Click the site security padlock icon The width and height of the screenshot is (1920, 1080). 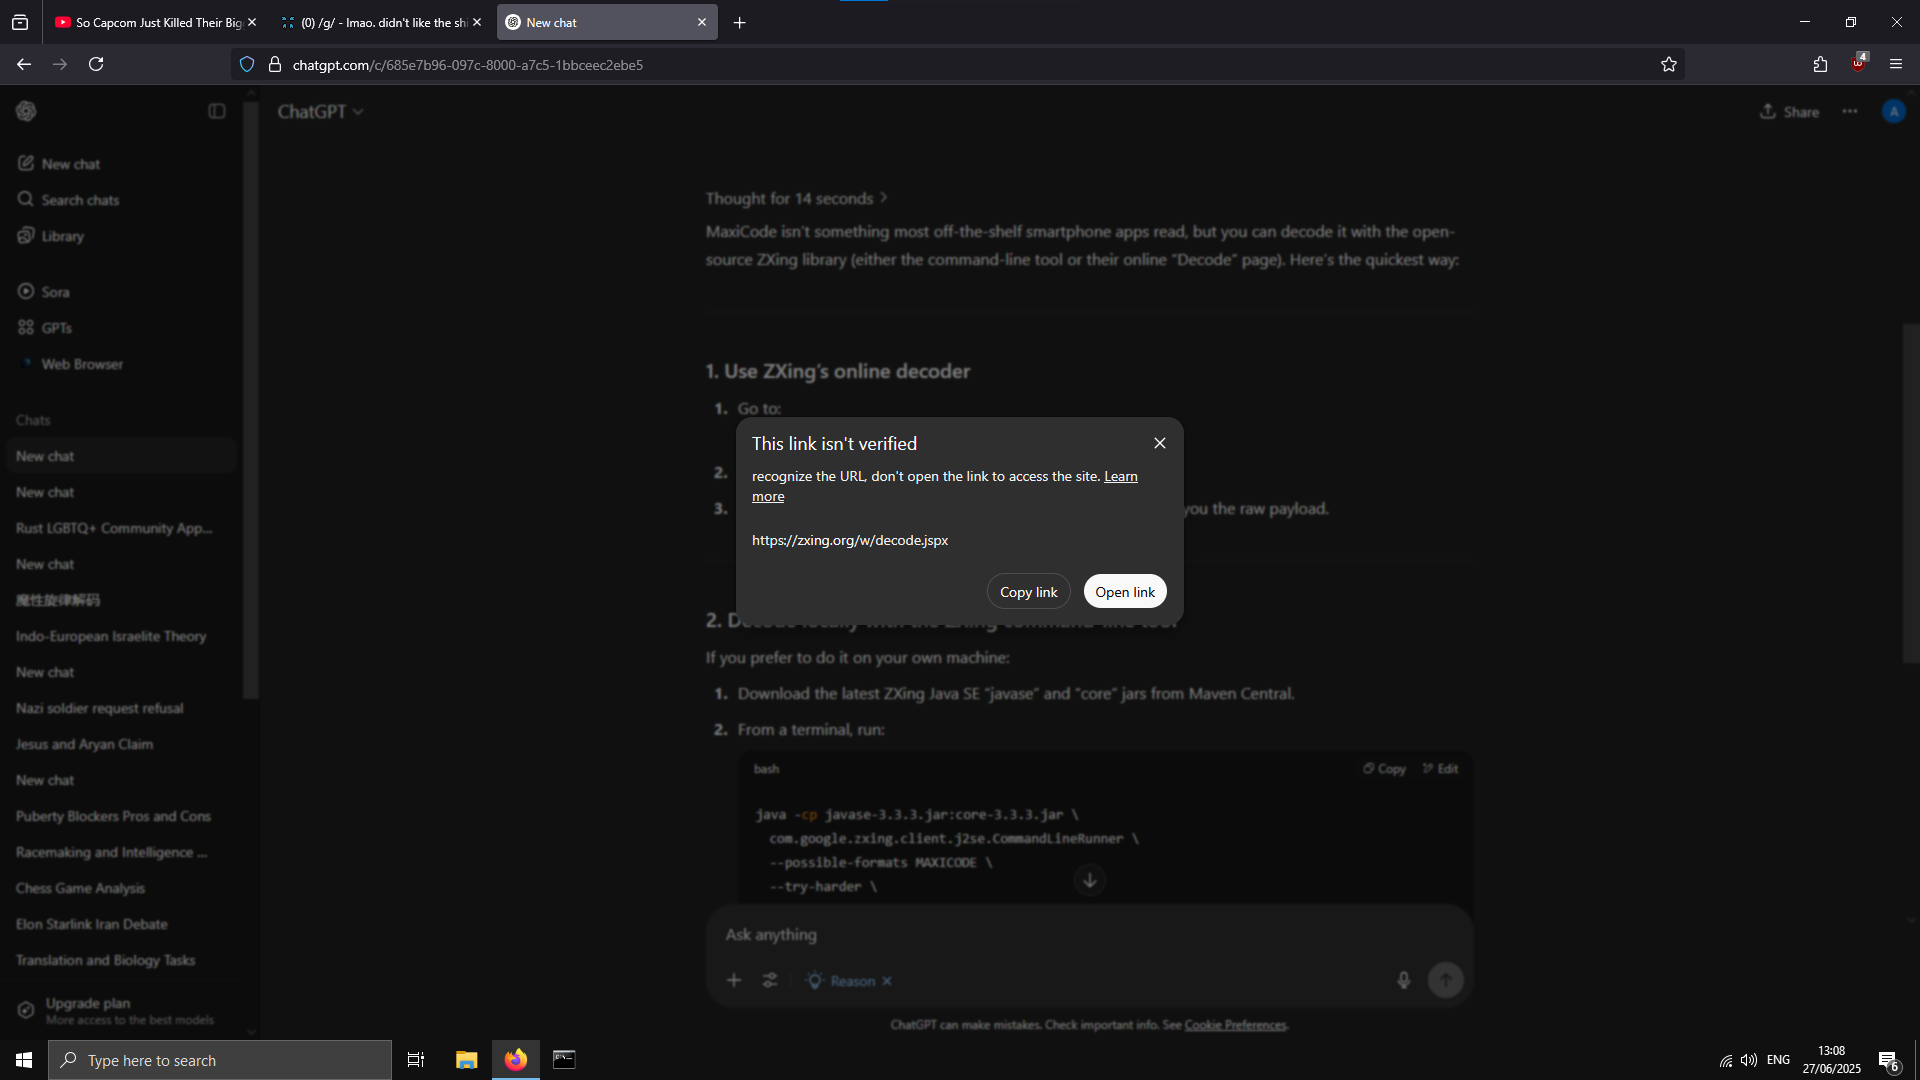tap(275, 64)
